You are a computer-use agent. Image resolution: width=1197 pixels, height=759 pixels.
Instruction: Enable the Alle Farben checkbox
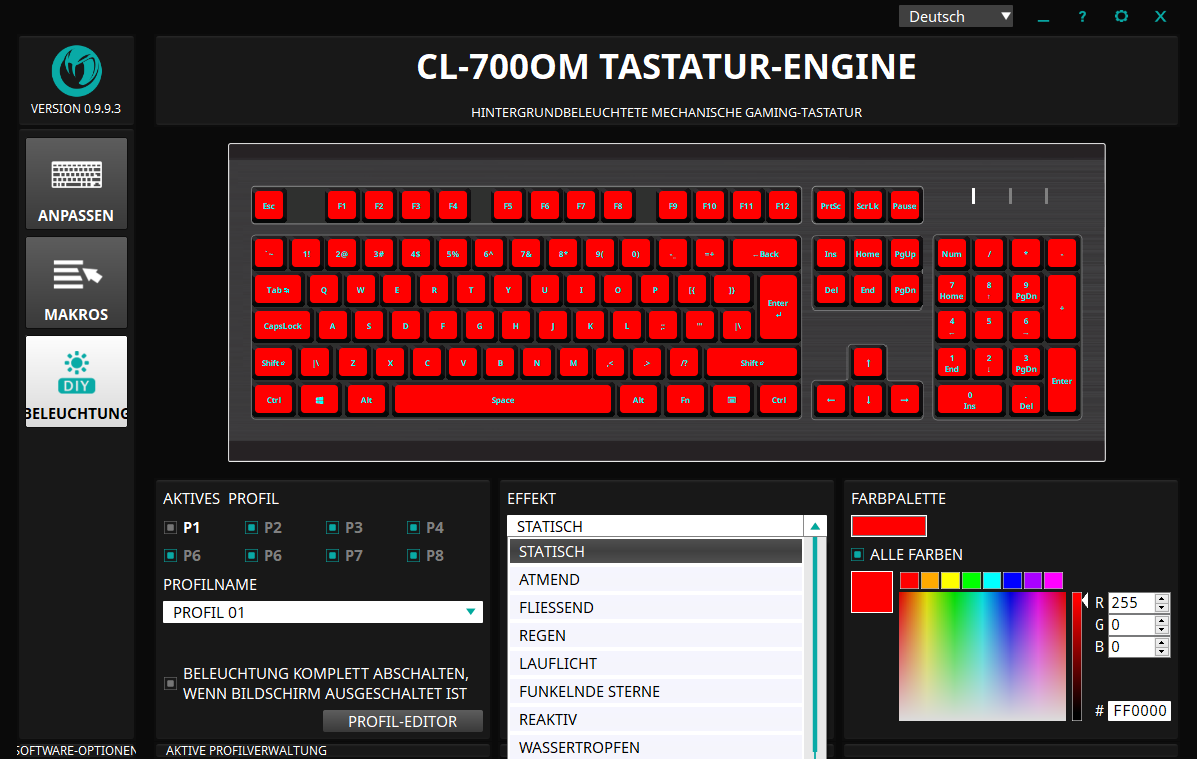tap(857, 555)
